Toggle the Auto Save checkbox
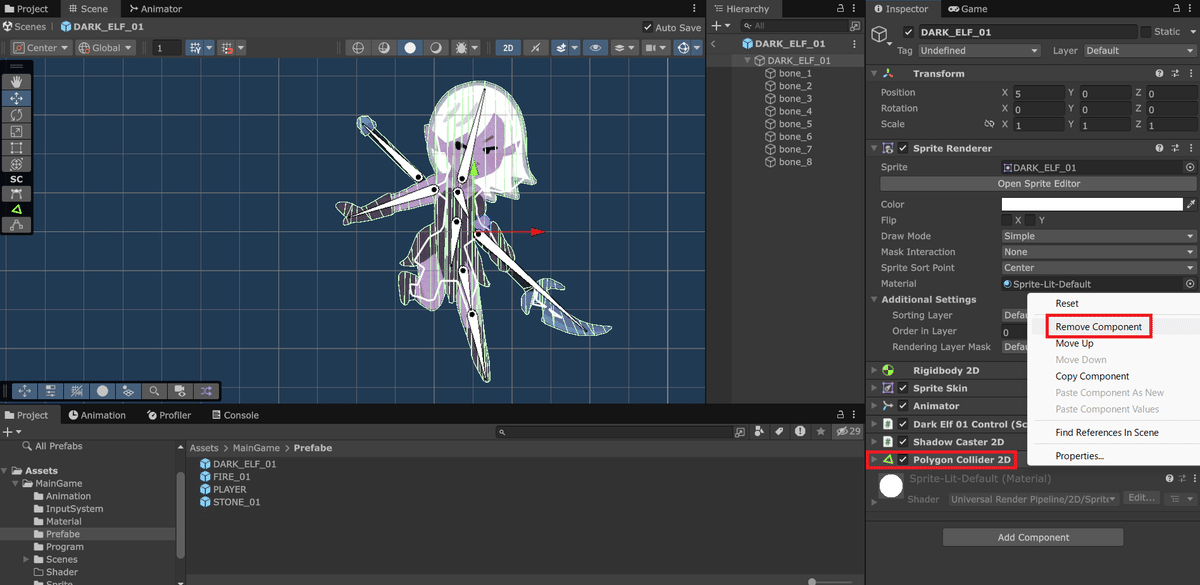1200x585 pixels. click(648, 27)
